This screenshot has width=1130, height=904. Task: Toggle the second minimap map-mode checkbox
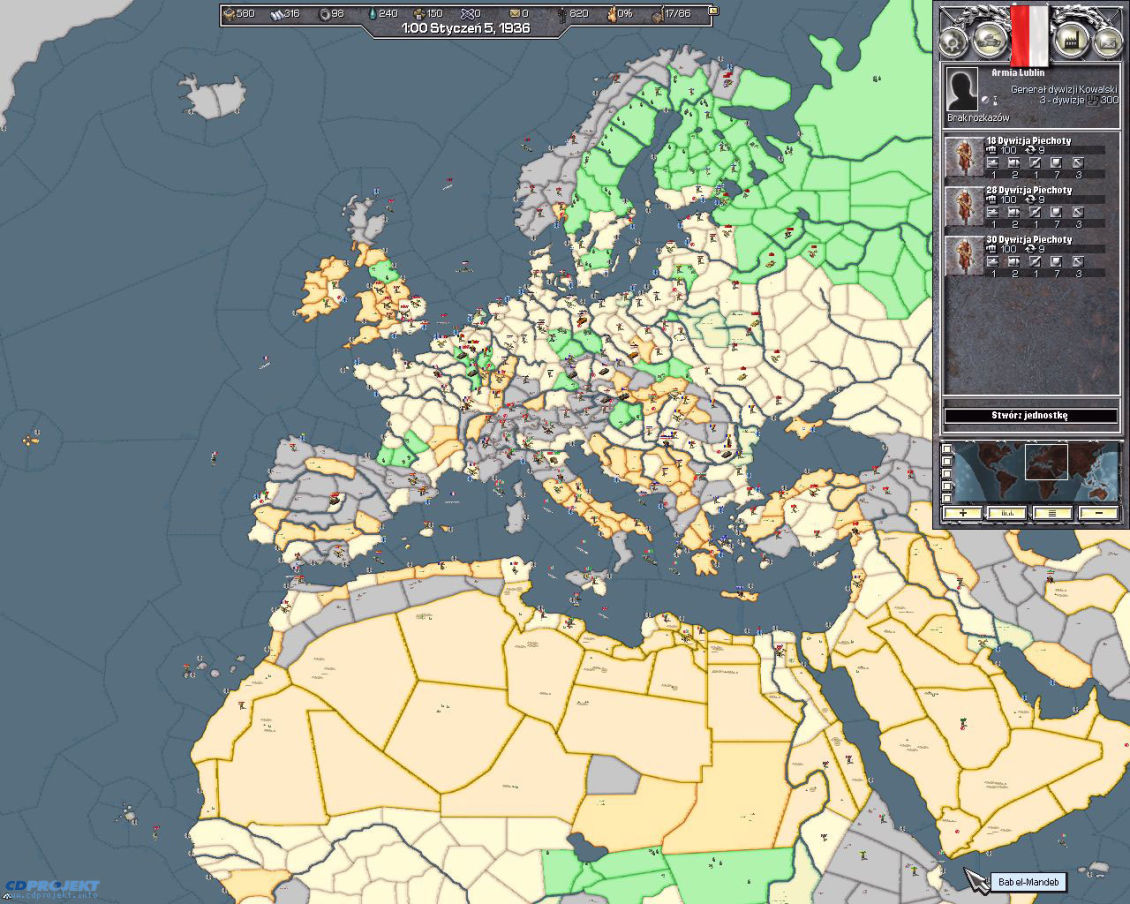(947, 461)
